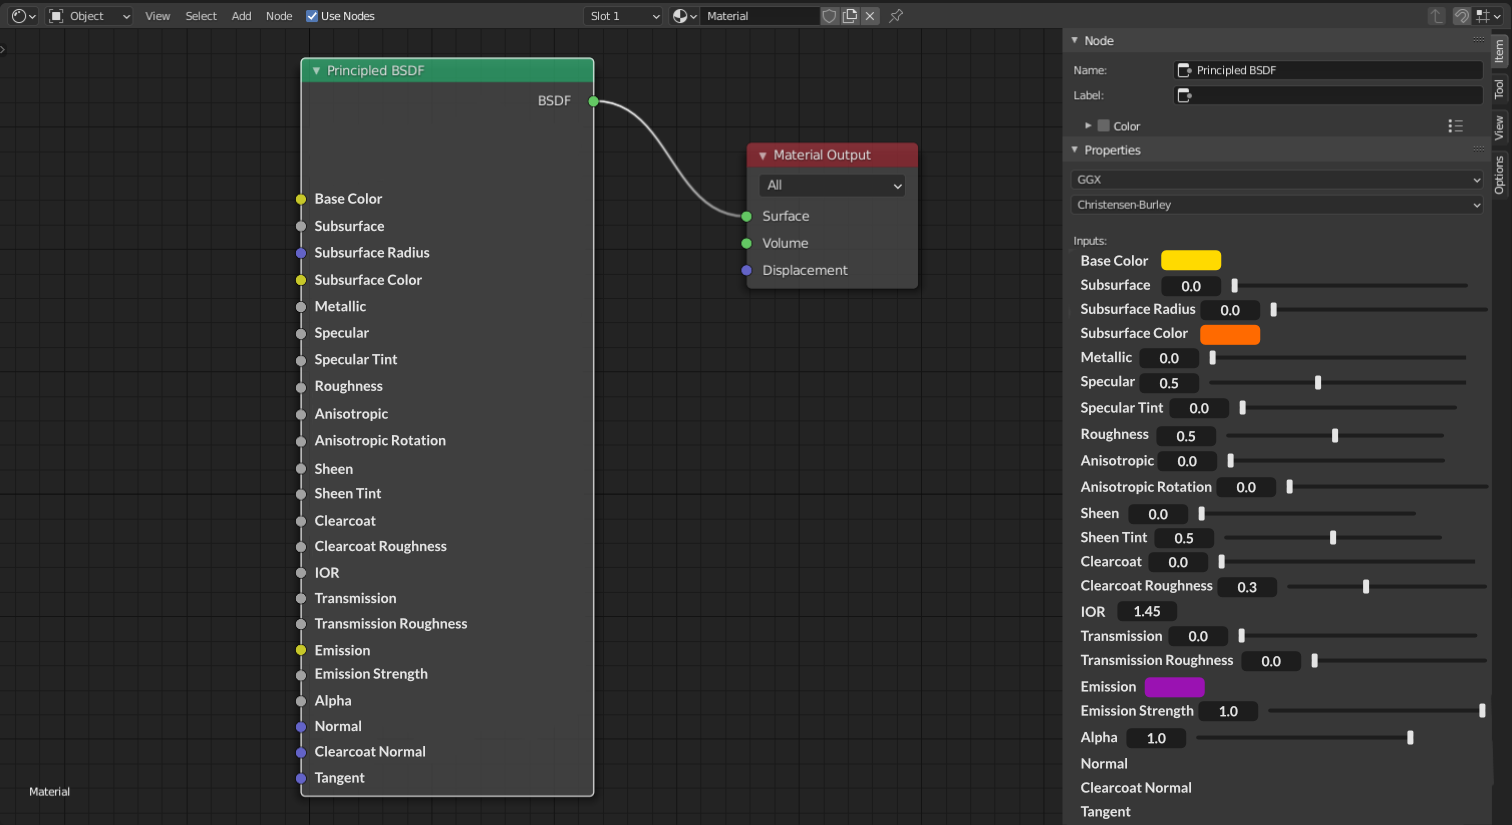Open the Select menu
Screen dimensions: 1512x825
(201, 16)
